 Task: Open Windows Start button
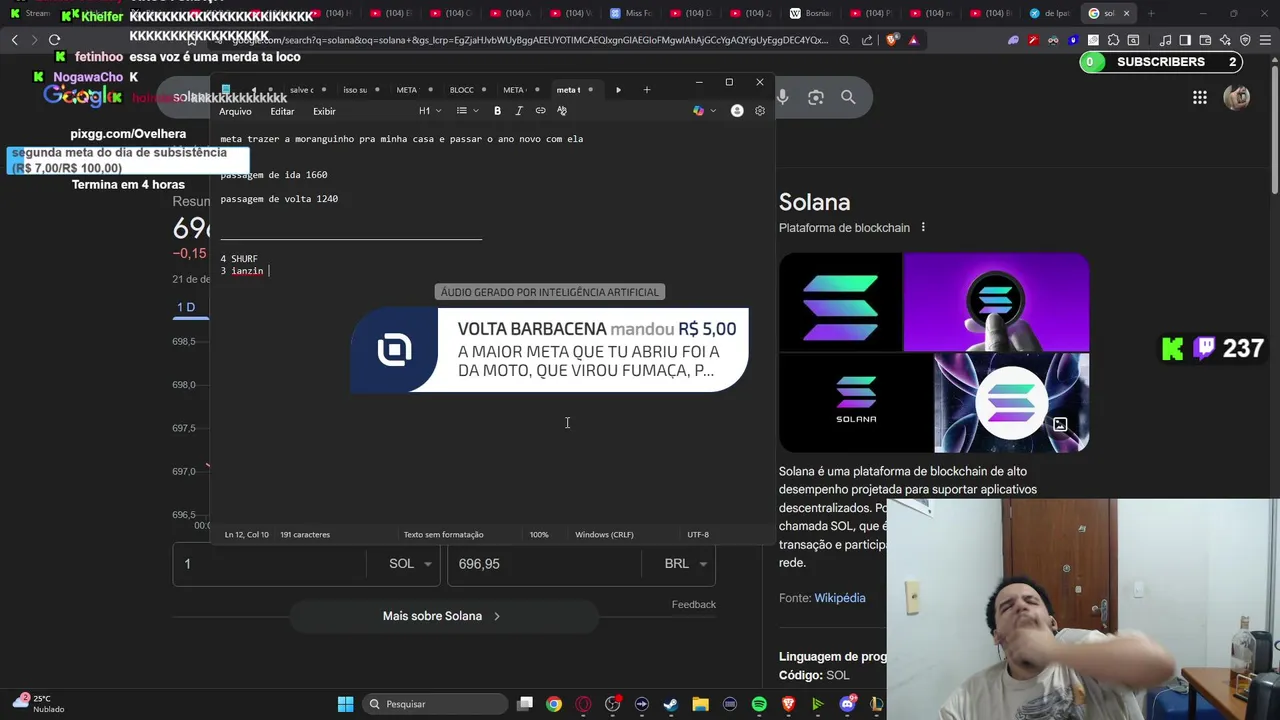(x=345, y=704)
